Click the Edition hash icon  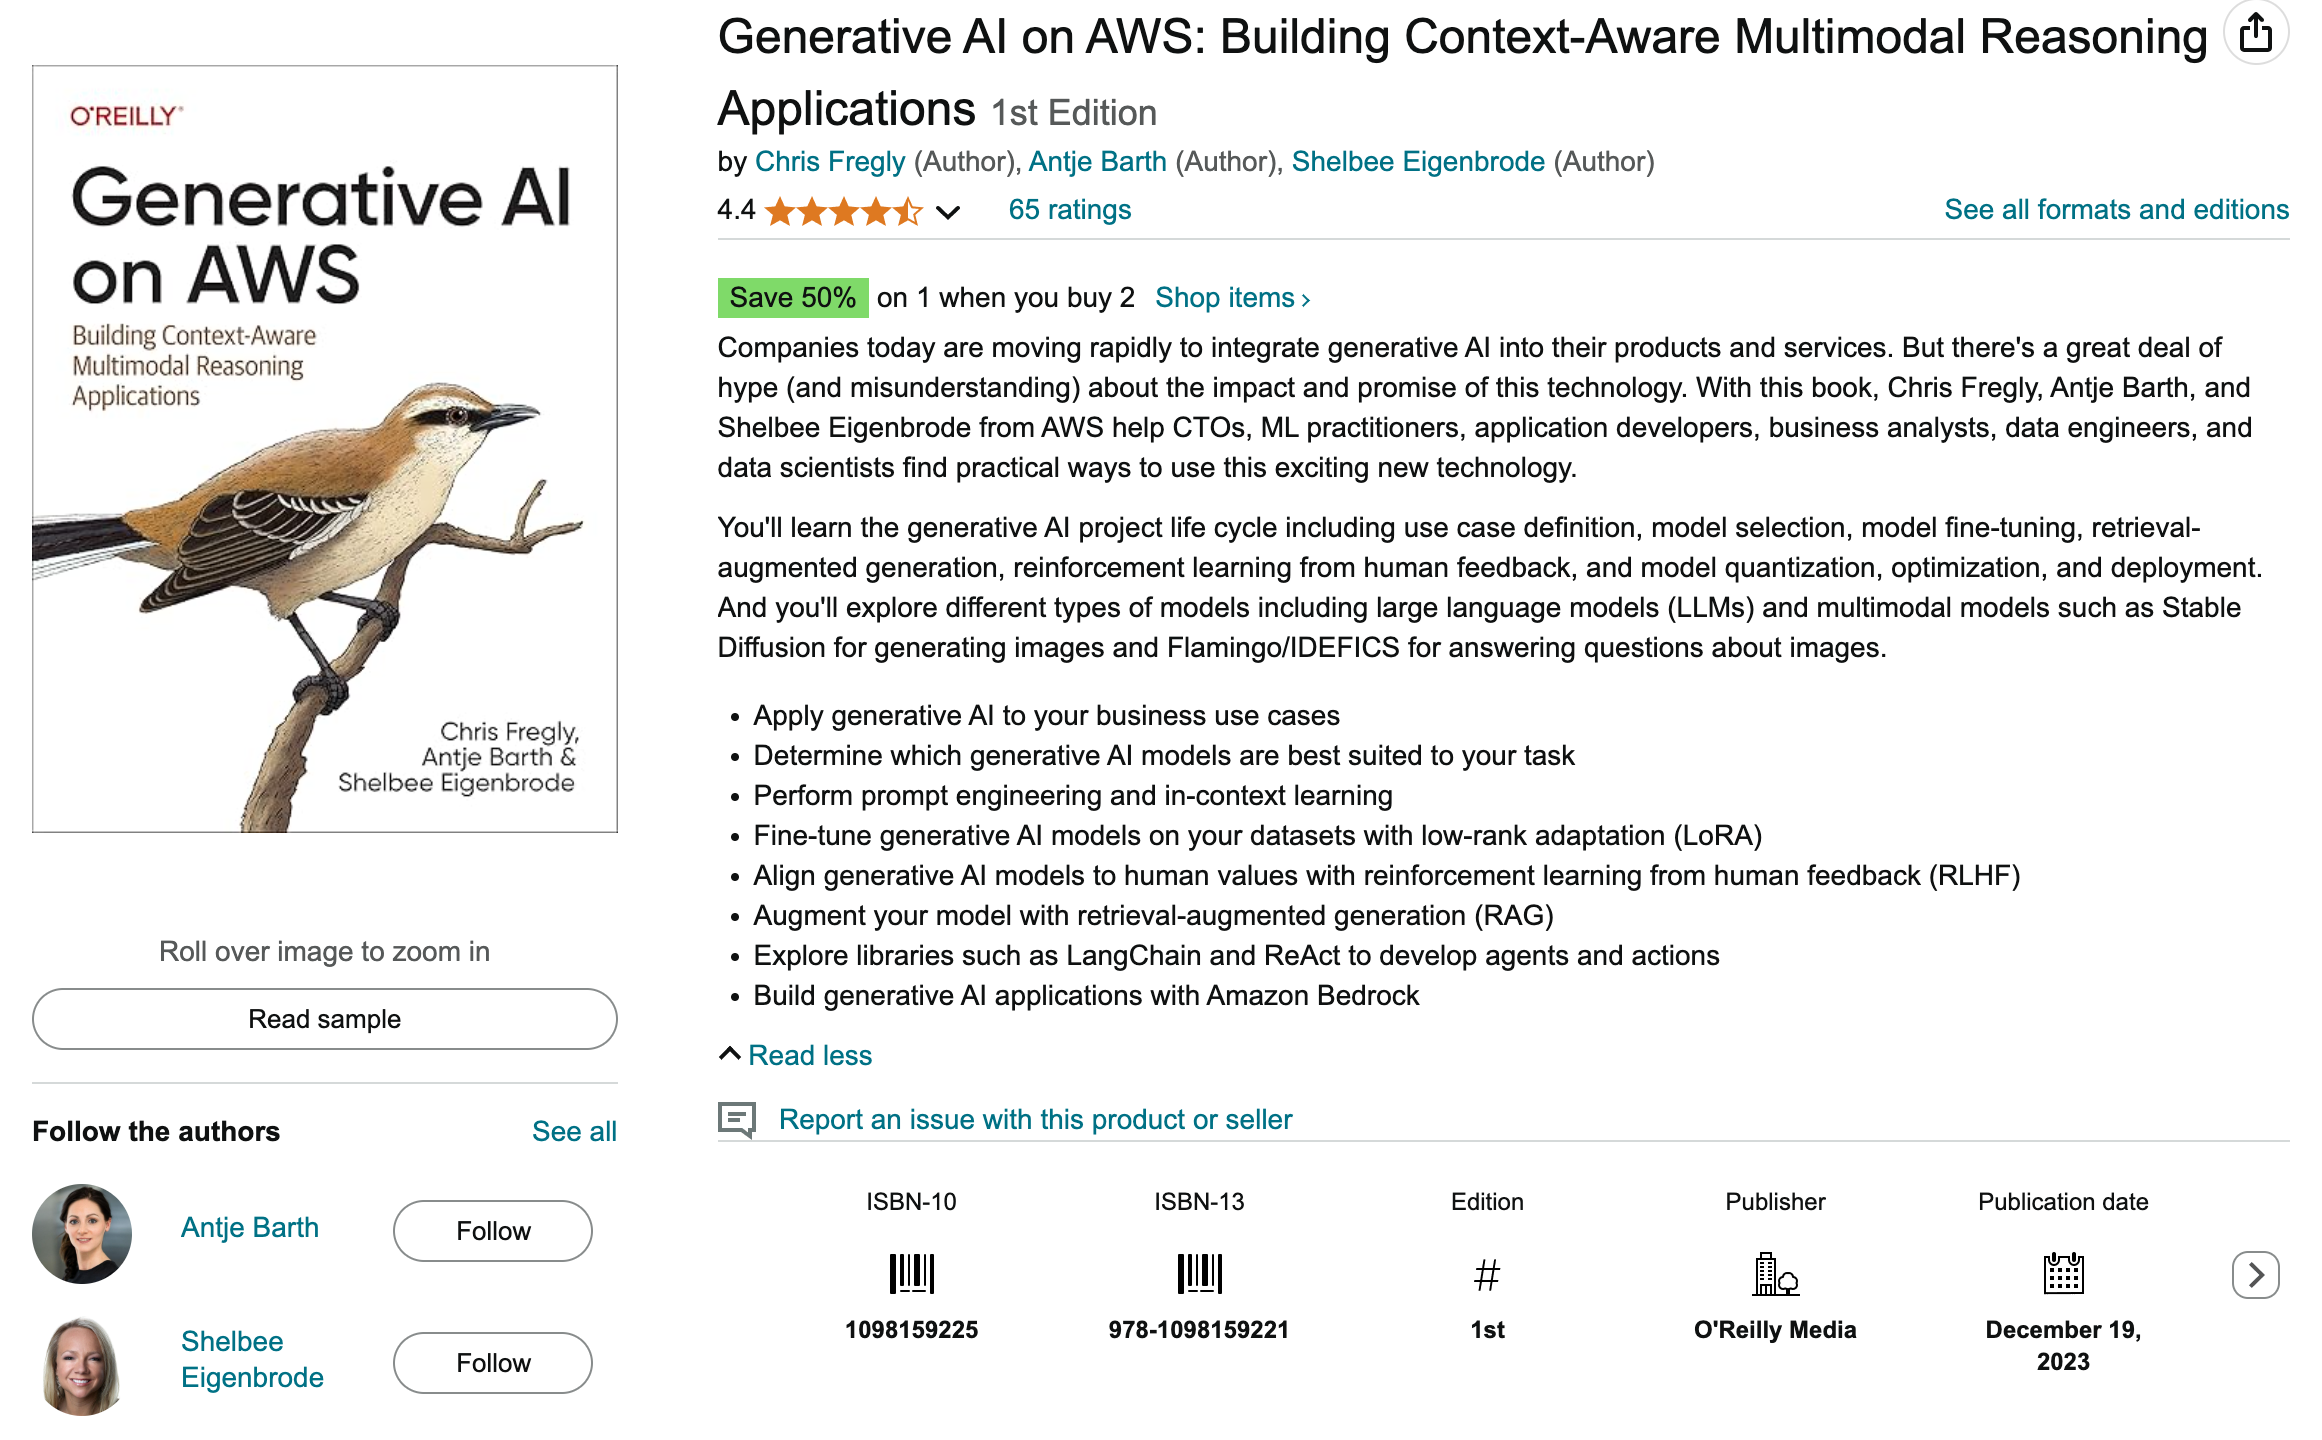point(1487,1275)
